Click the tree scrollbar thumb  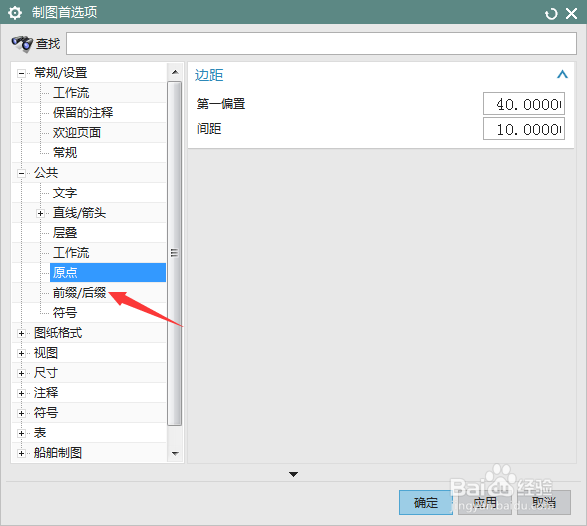tap(174, 253)
